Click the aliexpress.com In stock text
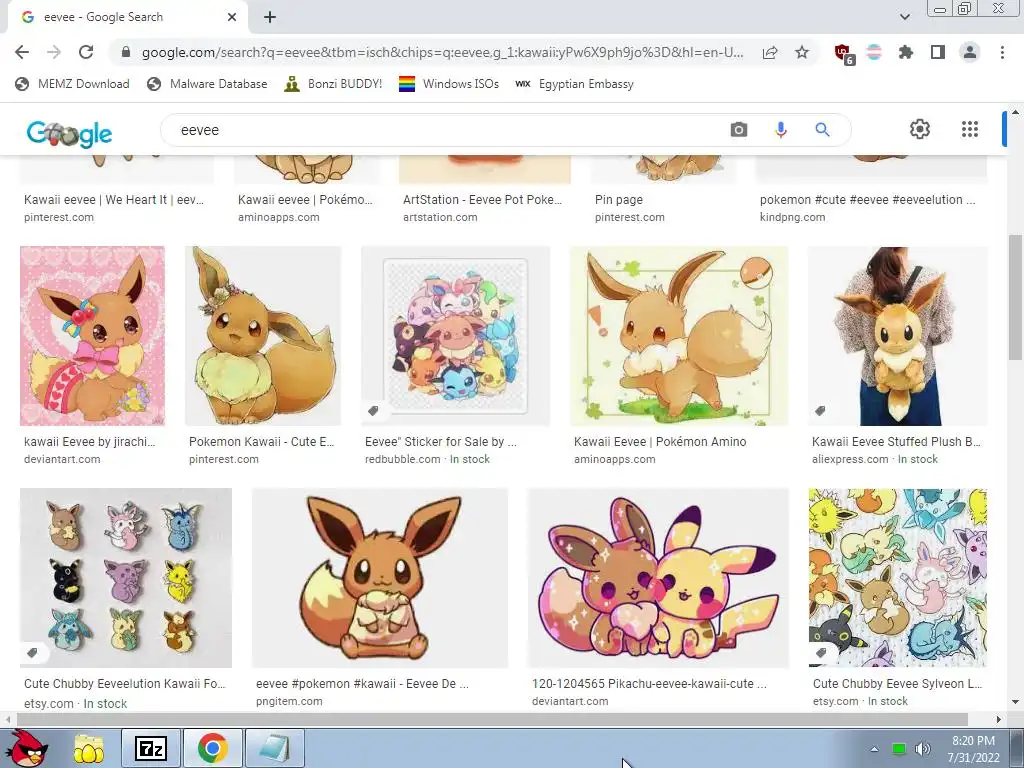1024x768 pixels. 874,459
